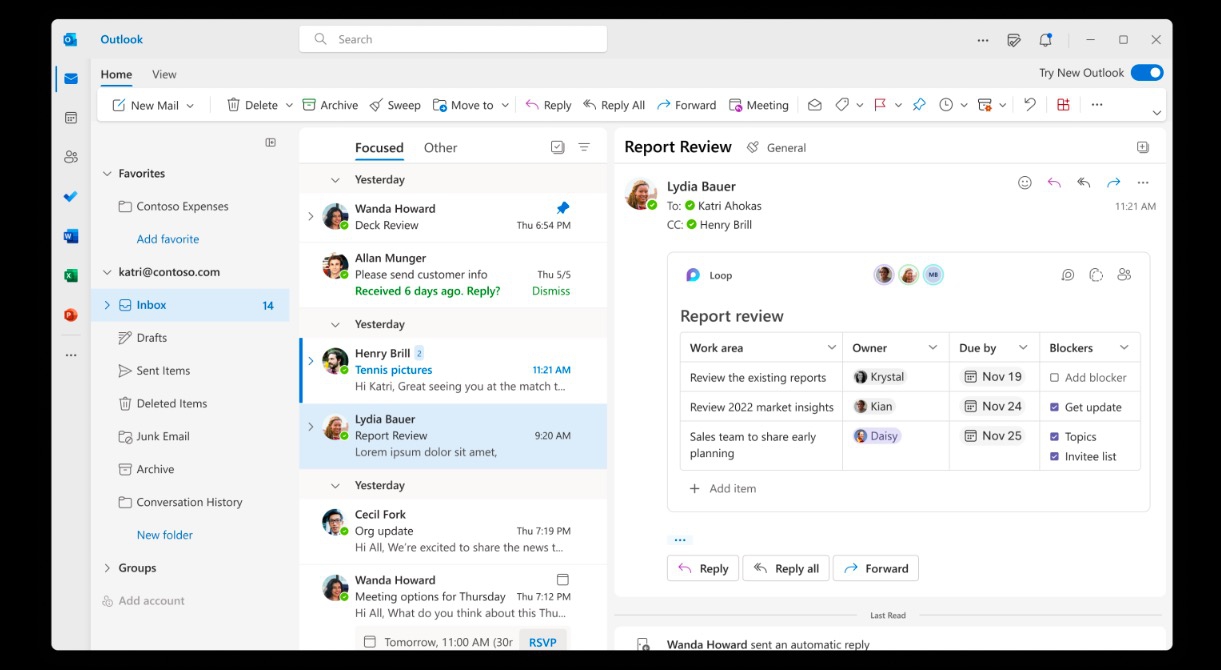Uncheck the Topics checkbox
The width and height of the screenshot is (1221, 670).
click(1055, 437)
